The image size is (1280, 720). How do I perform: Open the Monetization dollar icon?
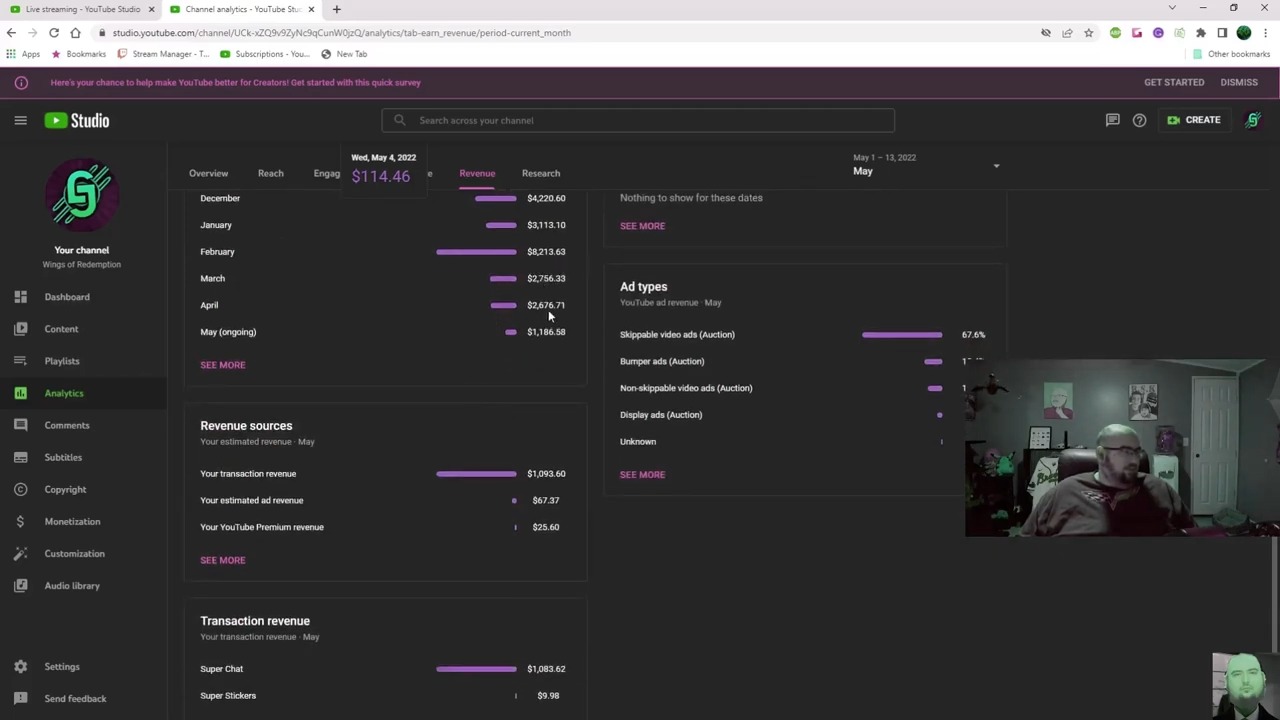(20, 521)
